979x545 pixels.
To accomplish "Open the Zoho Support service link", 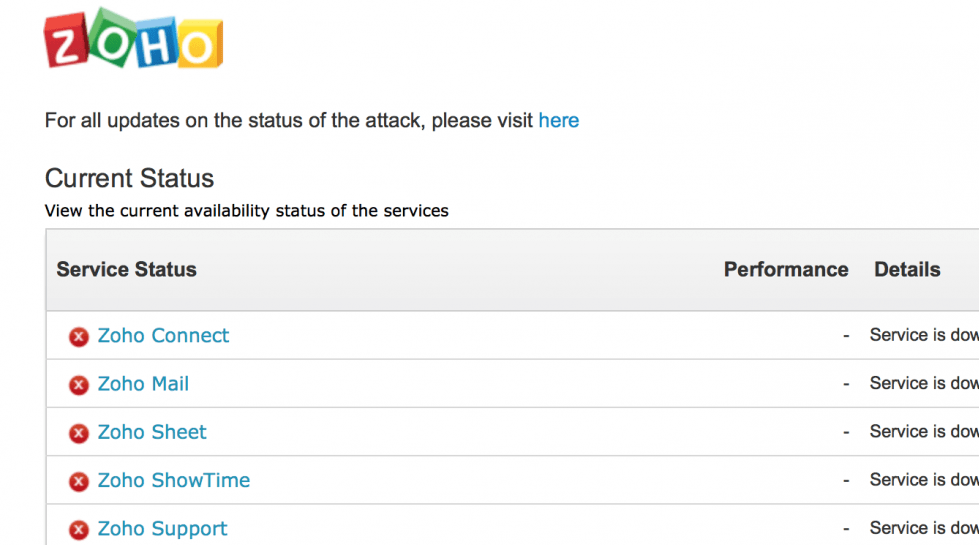I will (x=162, y=528).
